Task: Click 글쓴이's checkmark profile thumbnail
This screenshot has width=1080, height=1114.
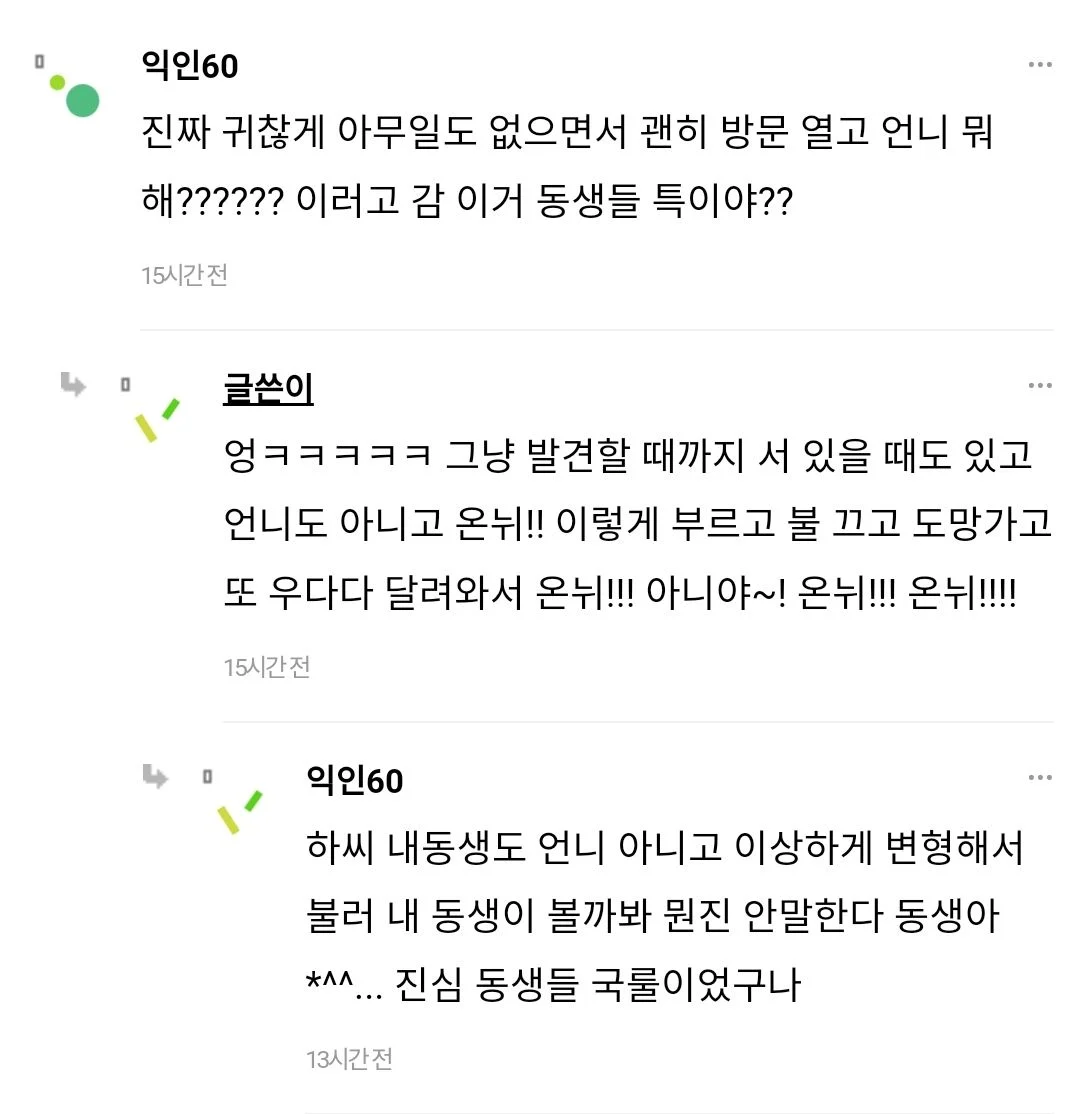Action: click(160, 417)
